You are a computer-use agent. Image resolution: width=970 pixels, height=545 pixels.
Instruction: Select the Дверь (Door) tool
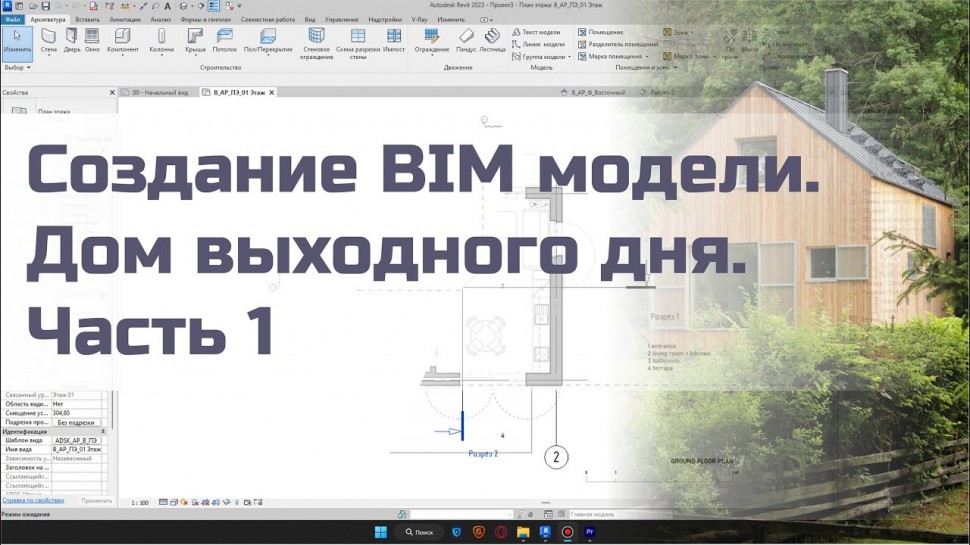(72, 40)
